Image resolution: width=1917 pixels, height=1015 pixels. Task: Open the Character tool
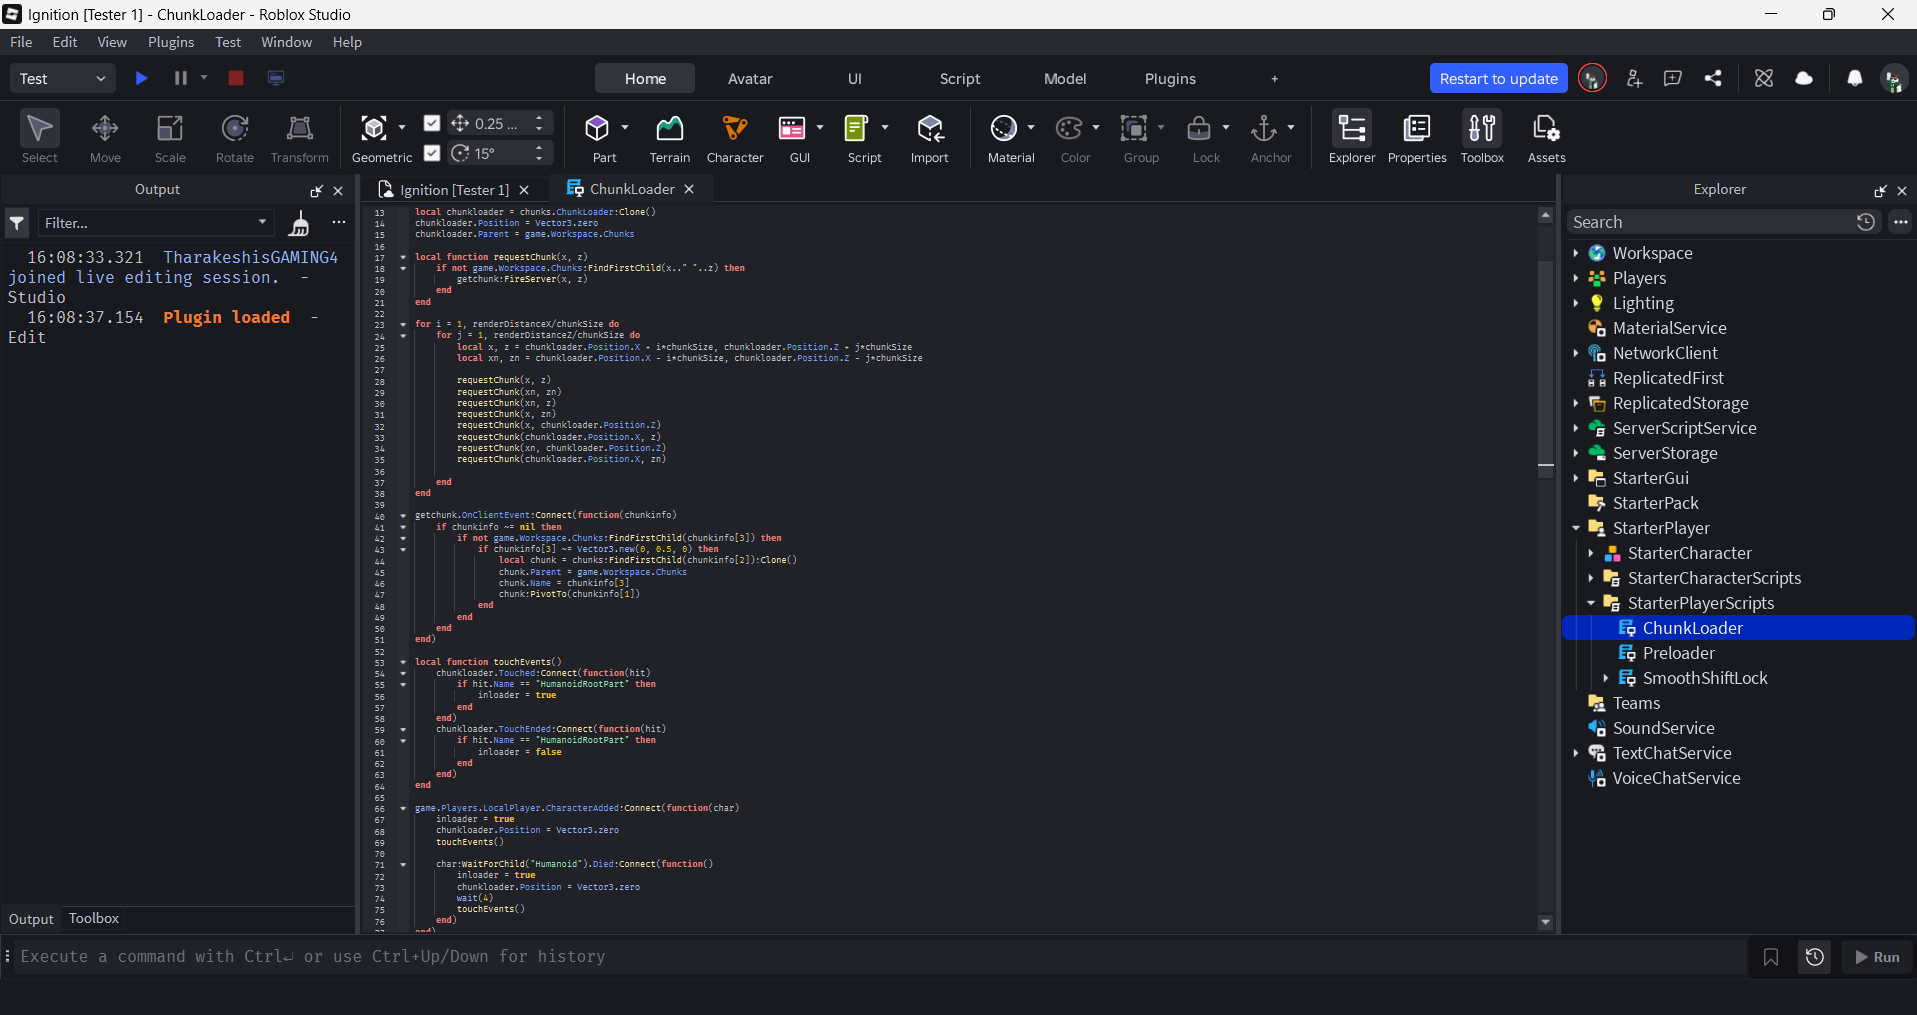point(735,137)
